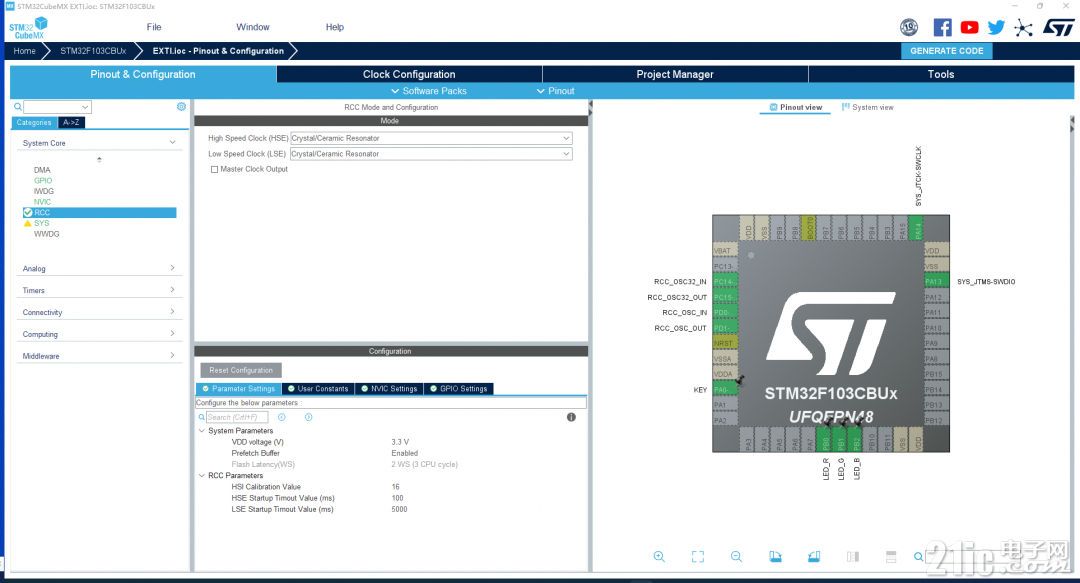
Task: Select NVIC in System Core list
Action: (43, 202)
